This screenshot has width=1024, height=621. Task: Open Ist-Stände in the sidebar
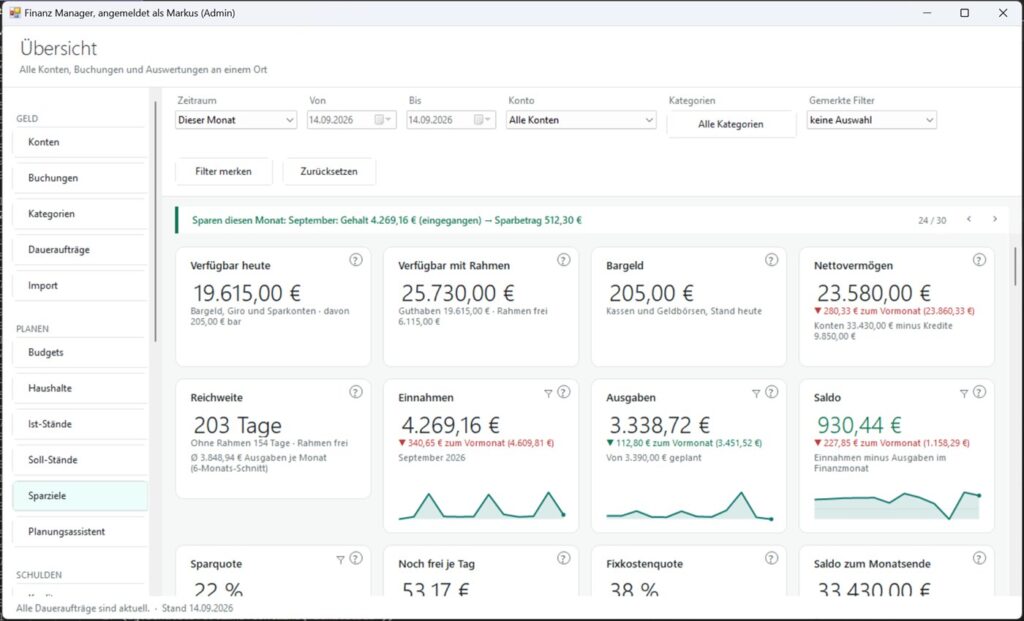[80, 424]
